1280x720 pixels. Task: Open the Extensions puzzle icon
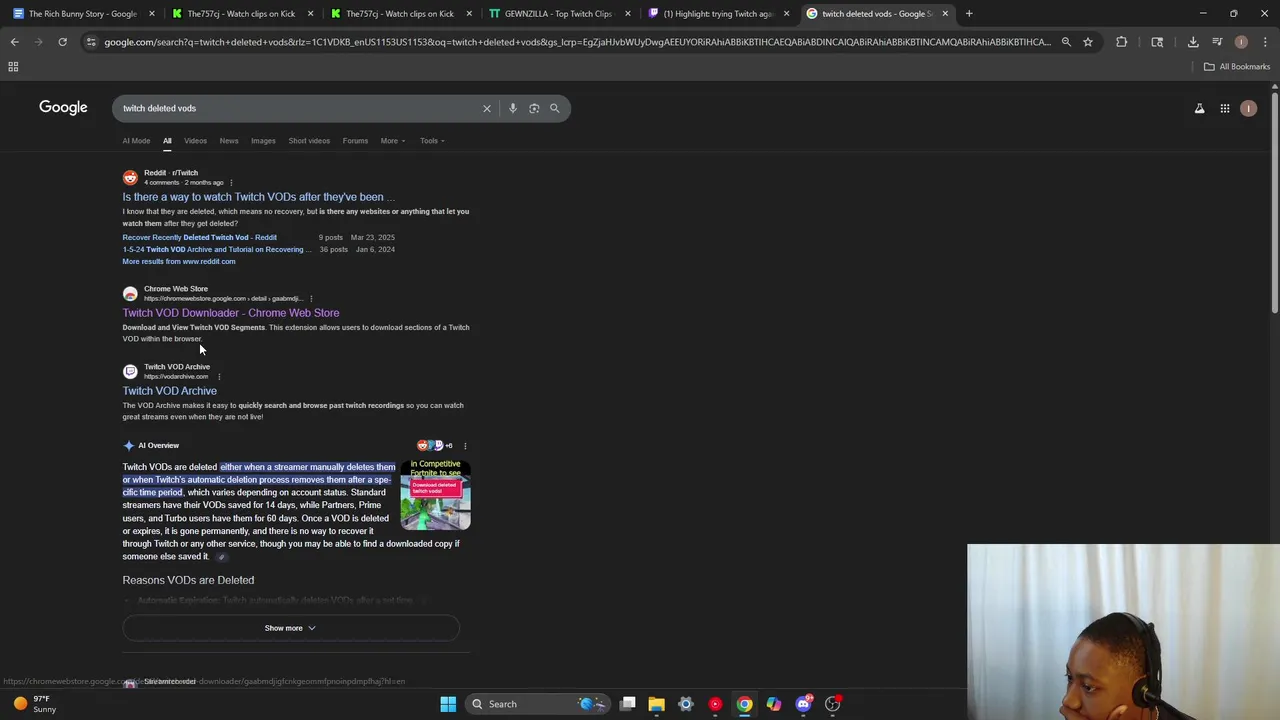pyautogui.click(x=1121, y=42)
